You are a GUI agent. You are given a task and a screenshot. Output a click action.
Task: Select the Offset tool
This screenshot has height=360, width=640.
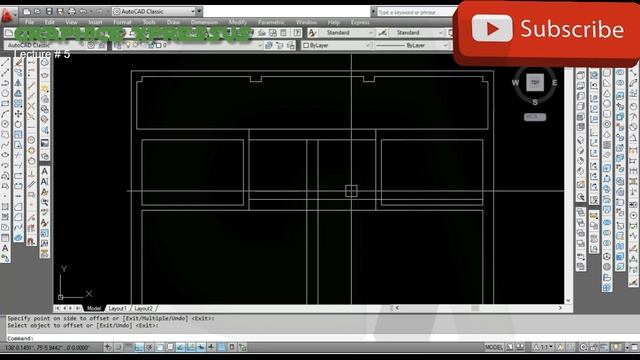coord(18,93)
